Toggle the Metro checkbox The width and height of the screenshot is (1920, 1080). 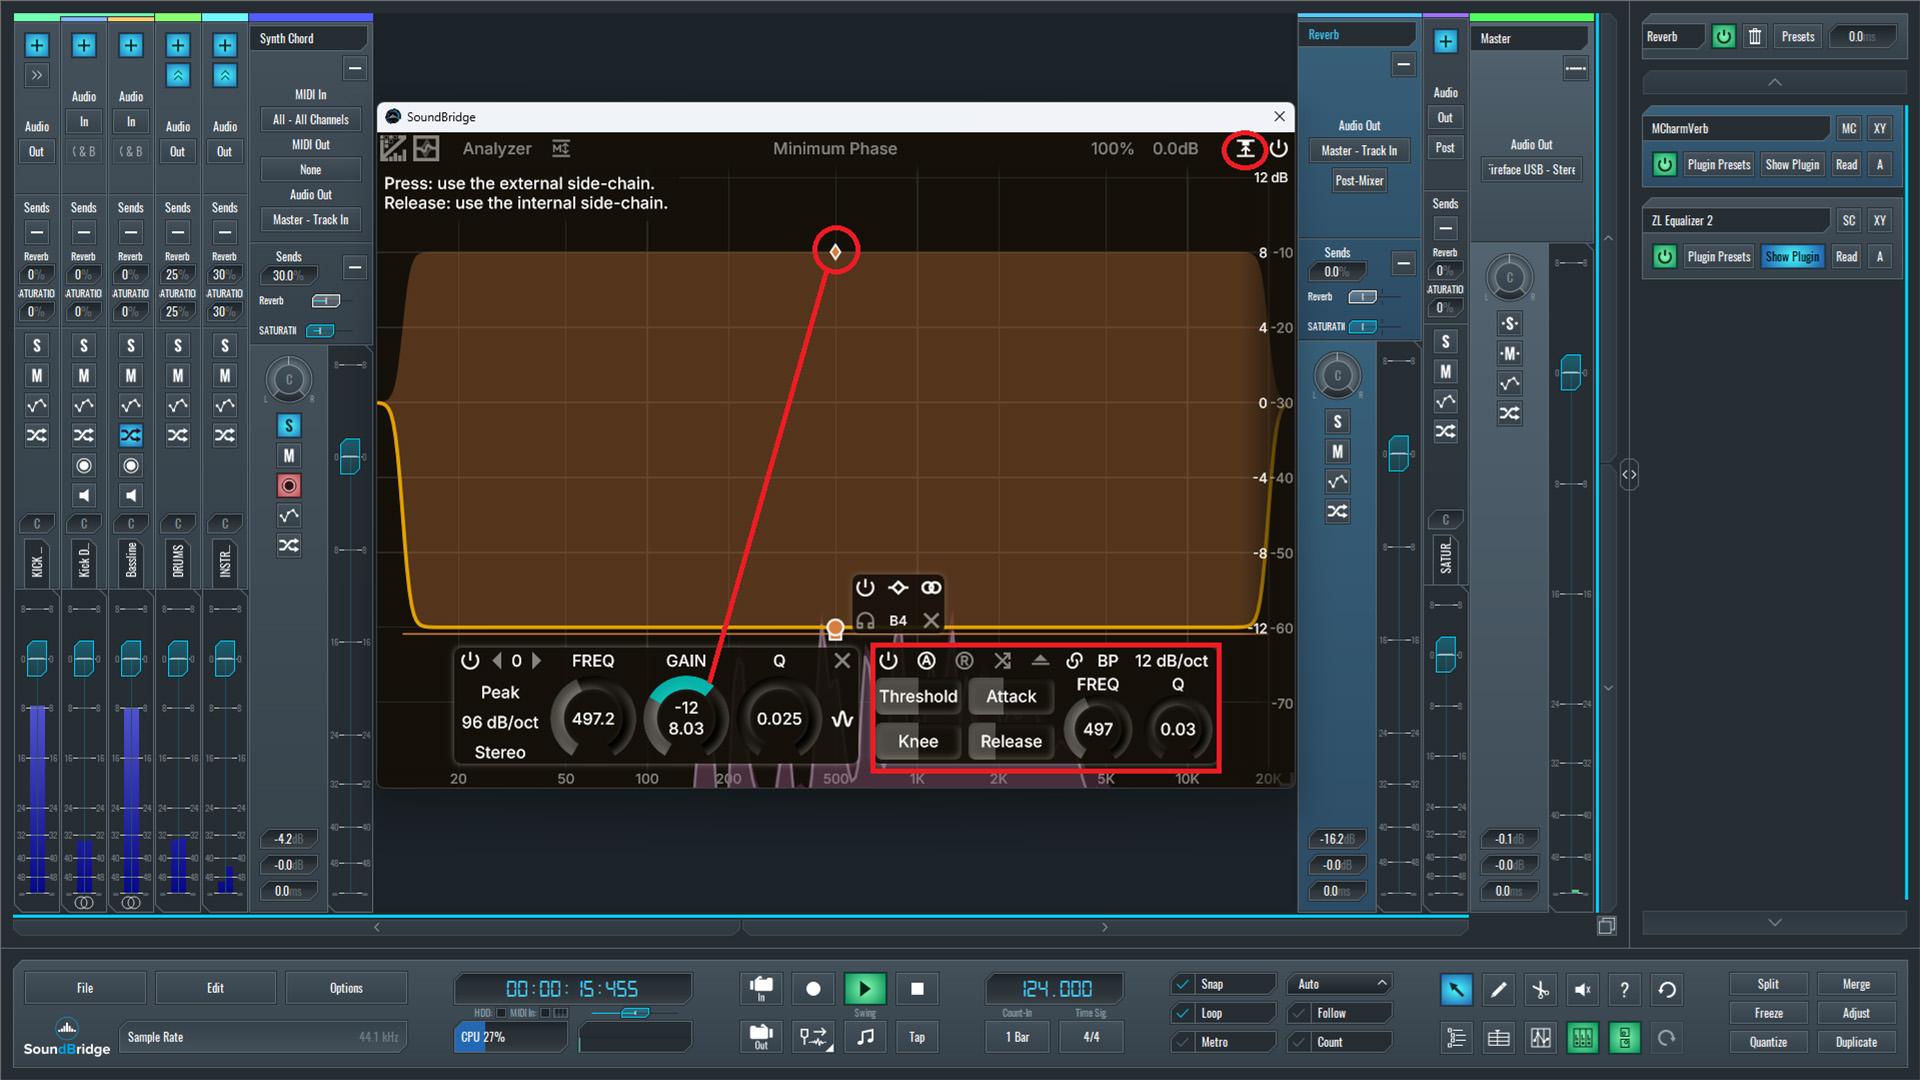tap(1183, 1042)
